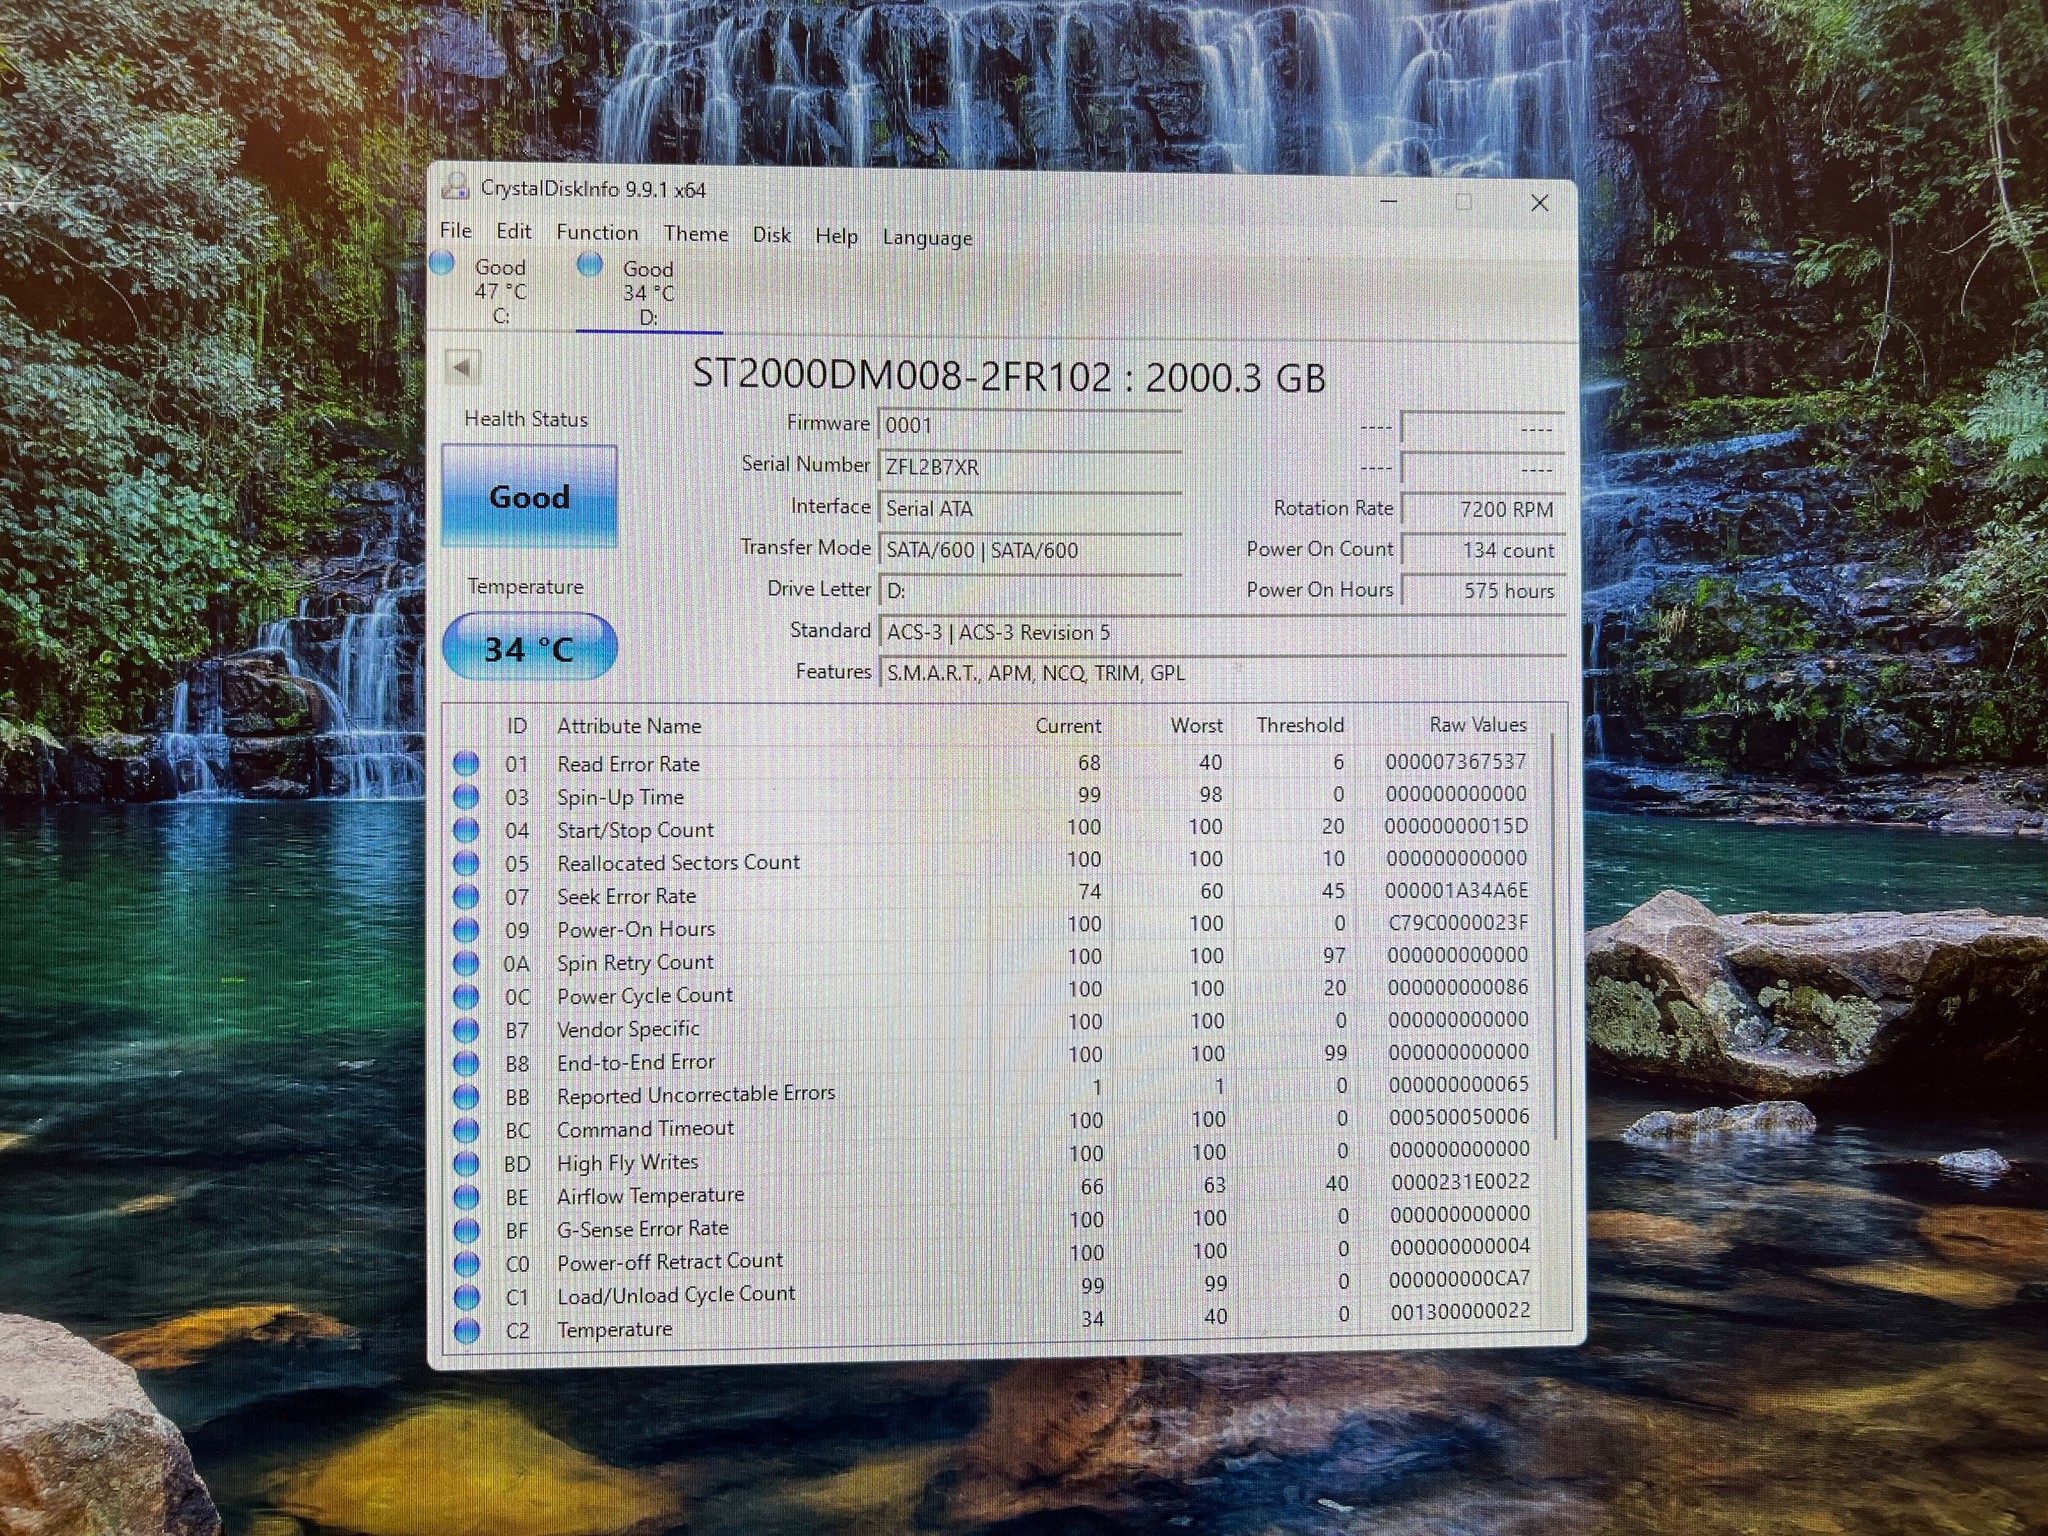Click the Serial Number field ZFL2B7XR
Image resolution: width=2048 pixels, height=1536 pixels.
tap(1030, 467)
